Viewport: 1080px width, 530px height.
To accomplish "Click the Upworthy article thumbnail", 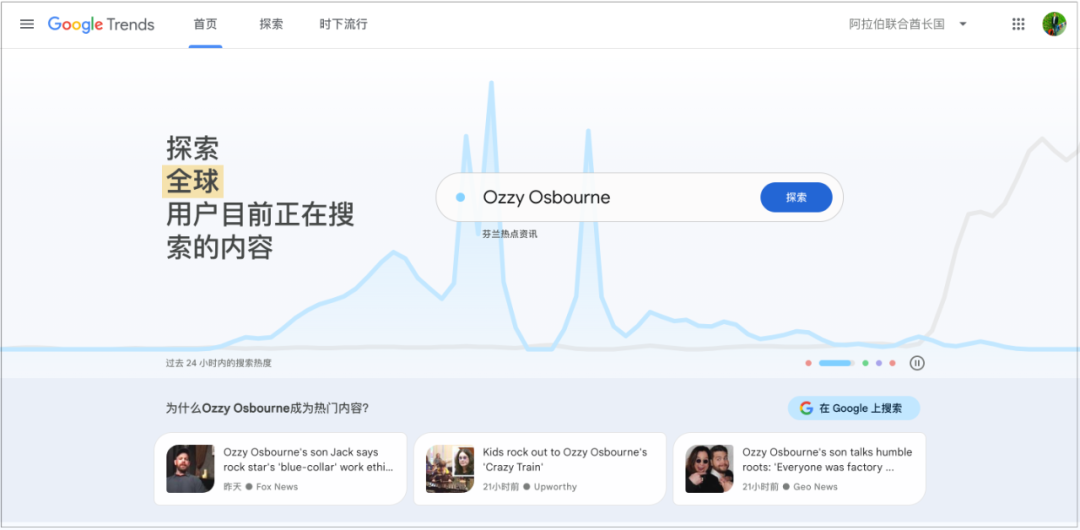I will [450, 469].
